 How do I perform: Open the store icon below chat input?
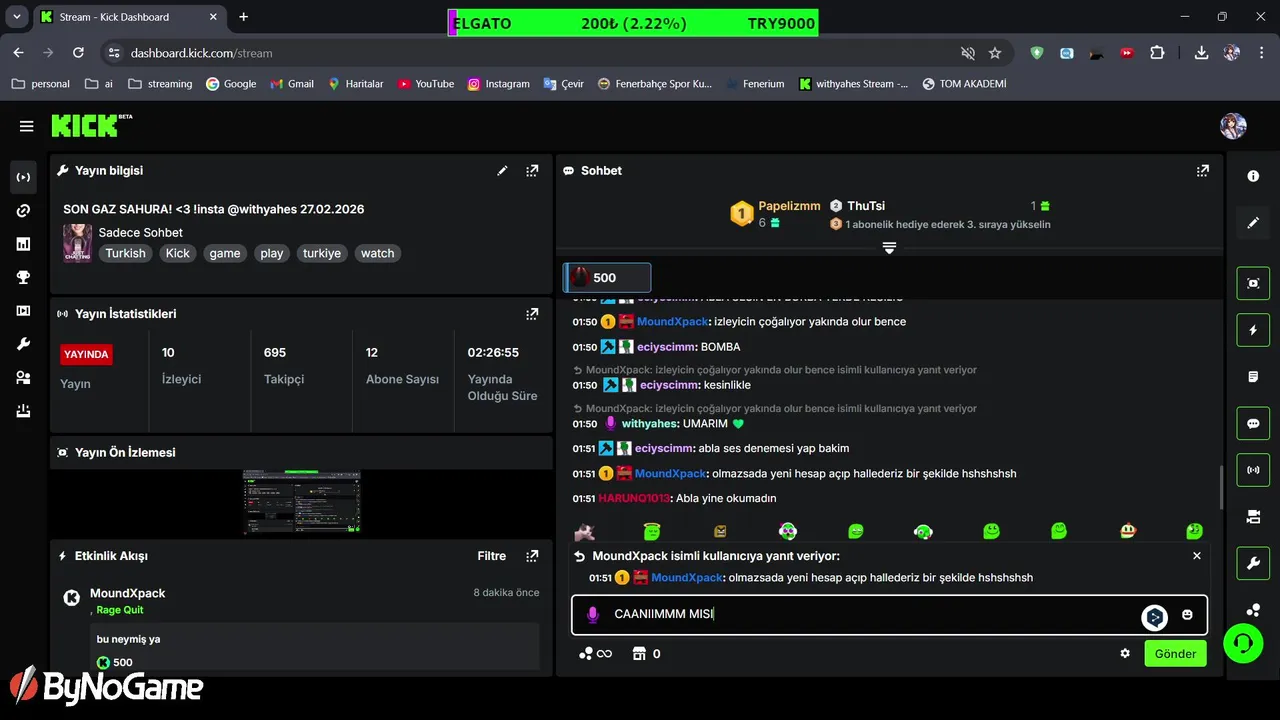(x=640, y=654)
